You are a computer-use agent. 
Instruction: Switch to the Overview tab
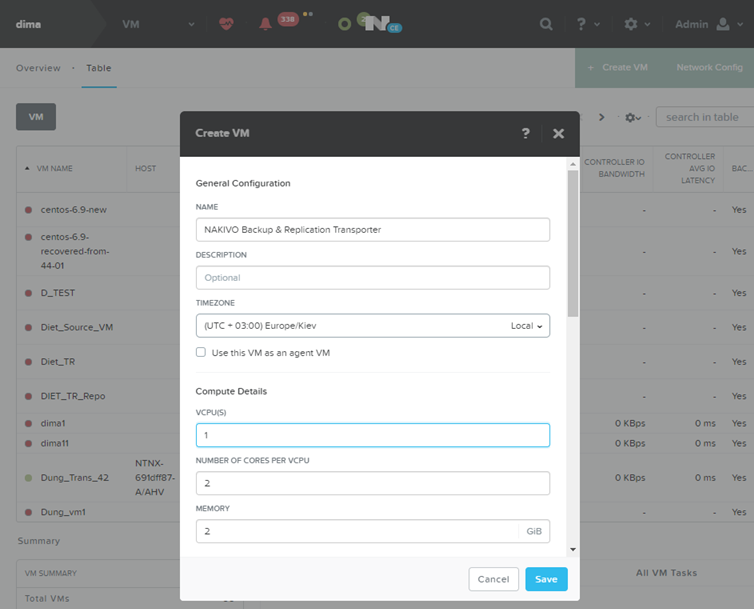pos(38,68)
